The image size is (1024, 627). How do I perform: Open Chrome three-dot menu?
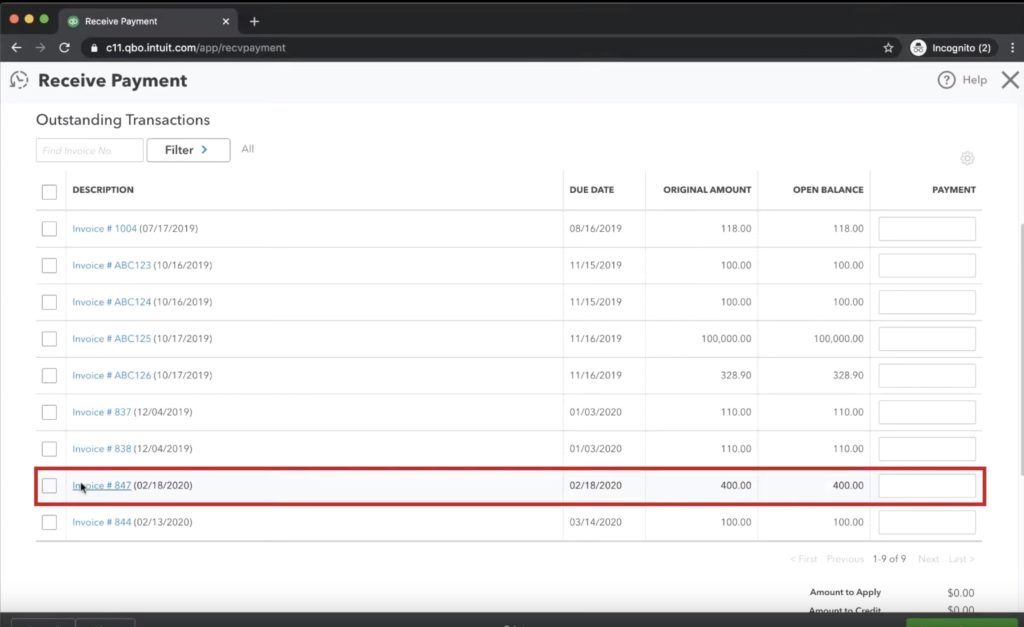(1012, 48)
